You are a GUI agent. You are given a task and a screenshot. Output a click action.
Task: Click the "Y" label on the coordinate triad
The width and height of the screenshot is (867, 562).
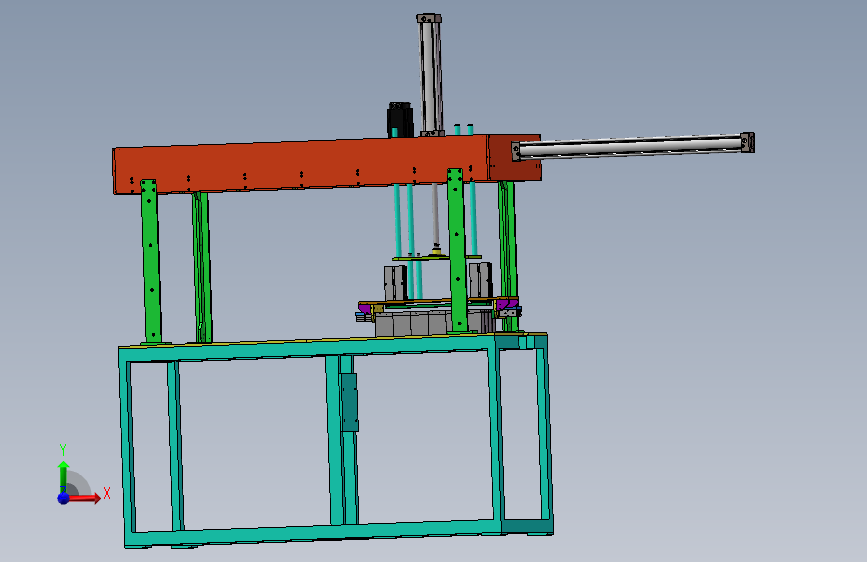(63, 450)
